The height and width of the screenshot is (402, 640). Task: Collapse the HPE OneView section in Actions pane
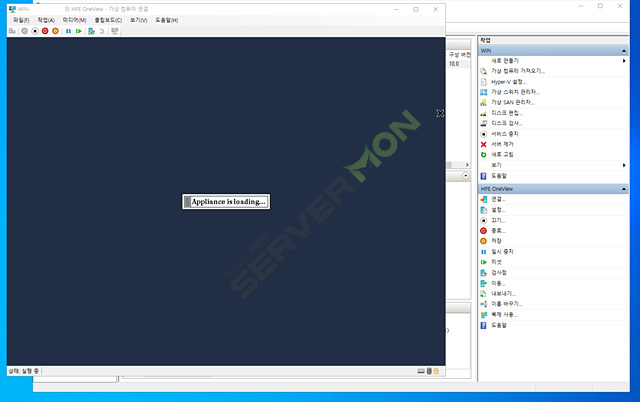coord(624,189)
